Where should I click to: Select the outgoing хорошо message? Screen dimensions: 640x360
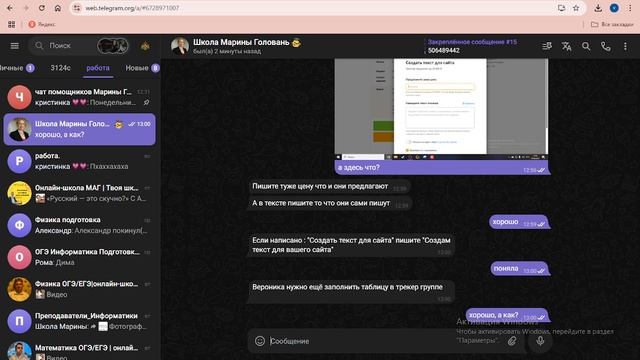(519, 222)
